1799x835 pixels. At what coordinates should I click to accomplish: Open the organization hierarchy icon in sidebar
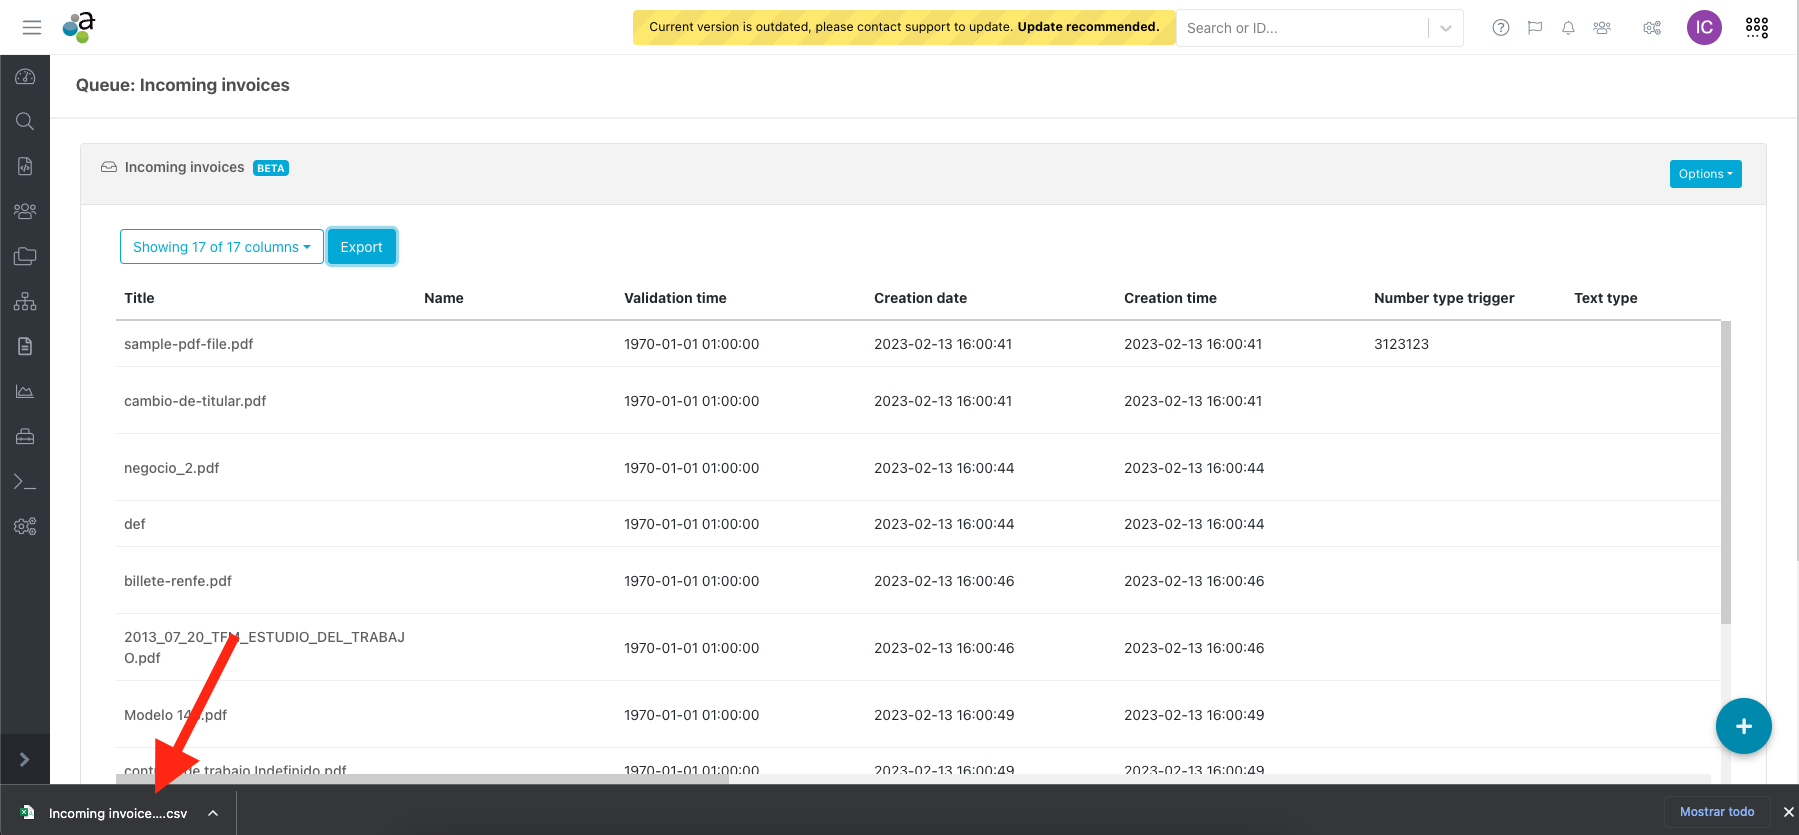25,301
